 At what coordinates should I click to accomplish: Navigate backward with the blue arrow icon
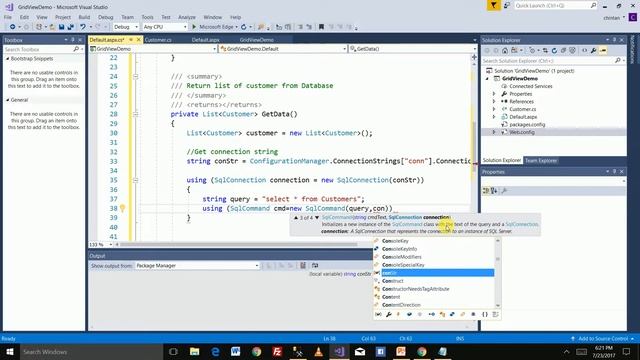coord(13,27)
